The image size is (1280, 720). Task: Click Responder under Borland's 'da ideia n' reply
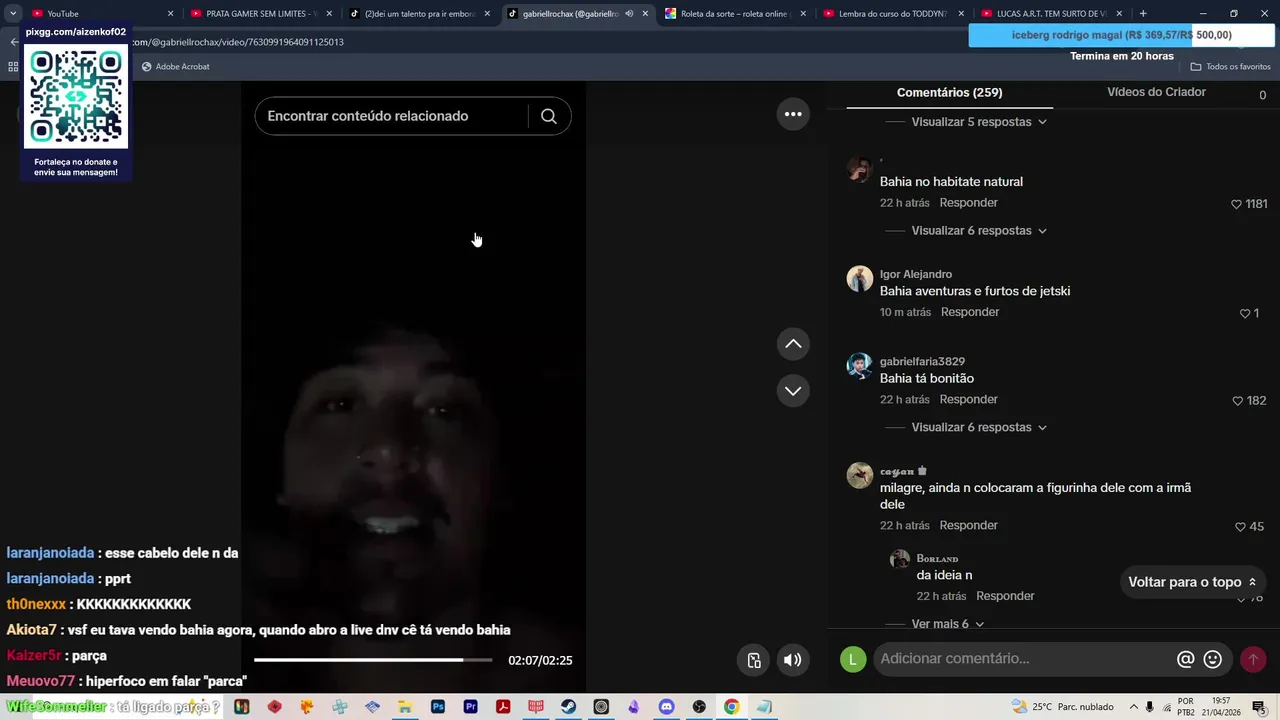(x=1005, y=596)
